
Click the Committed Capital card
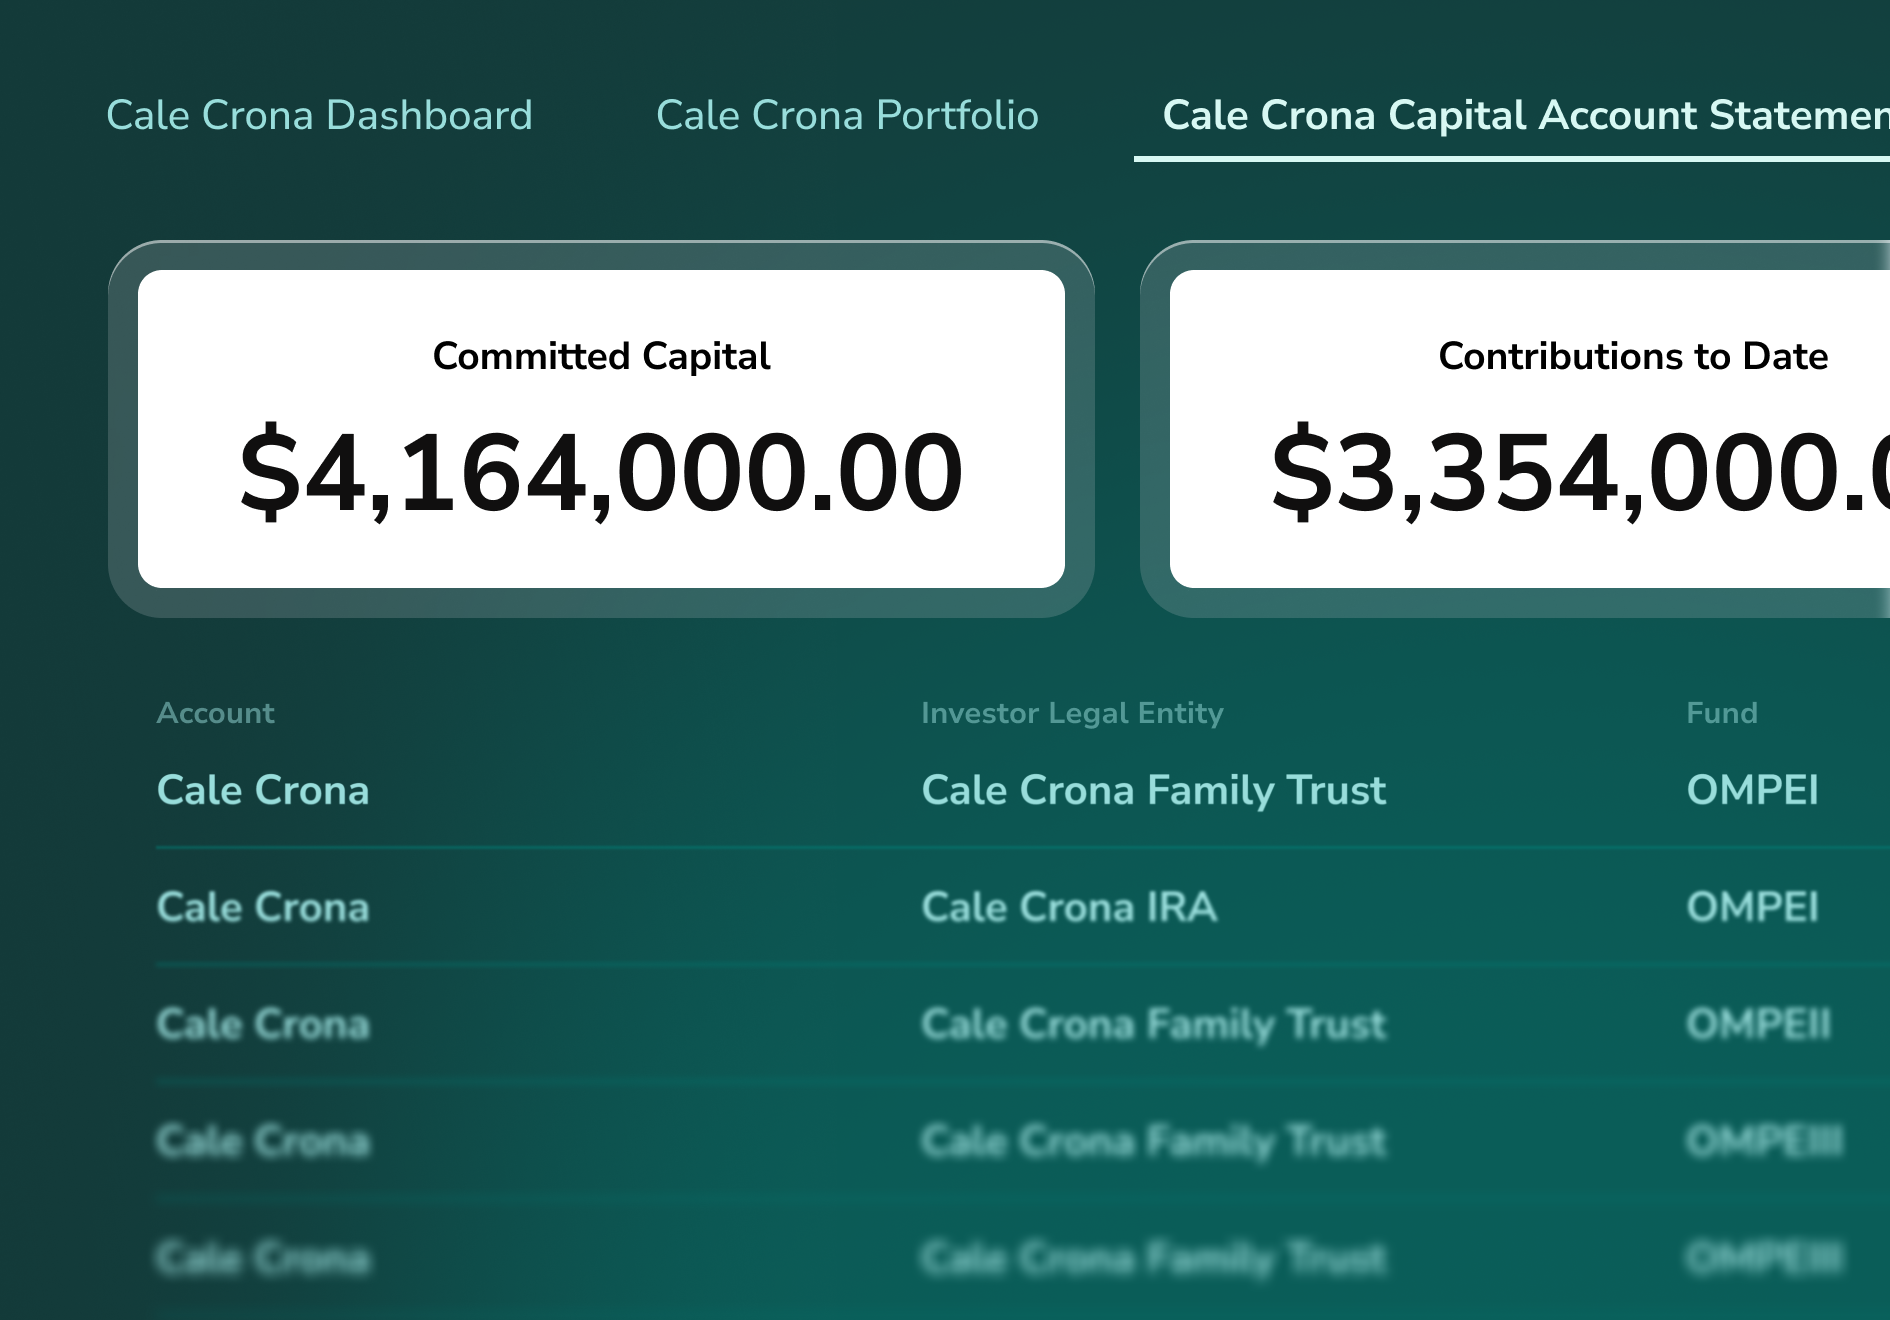(601, 429)
